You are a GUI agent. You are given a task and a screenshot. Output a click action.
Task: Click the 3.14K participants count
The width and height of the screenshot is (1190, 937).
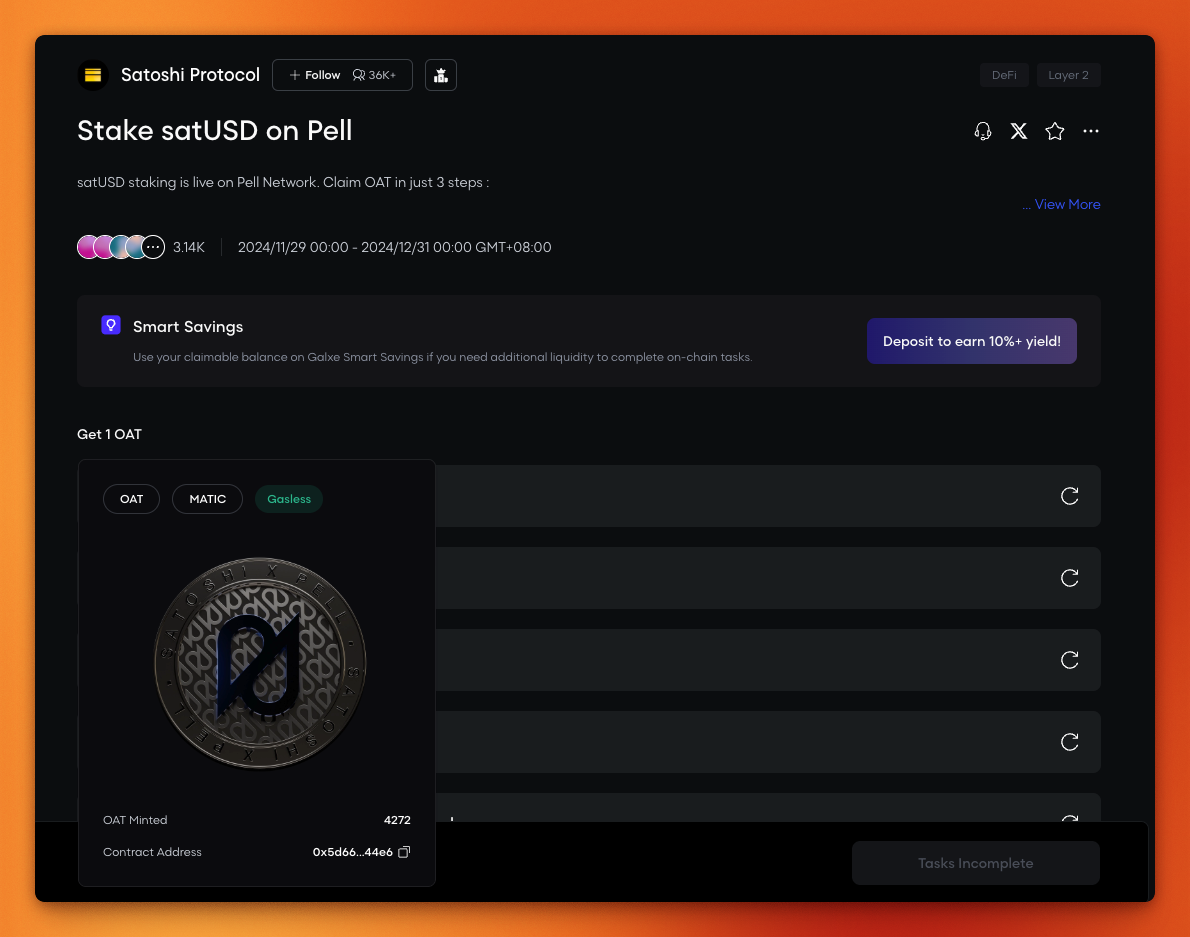189,247
